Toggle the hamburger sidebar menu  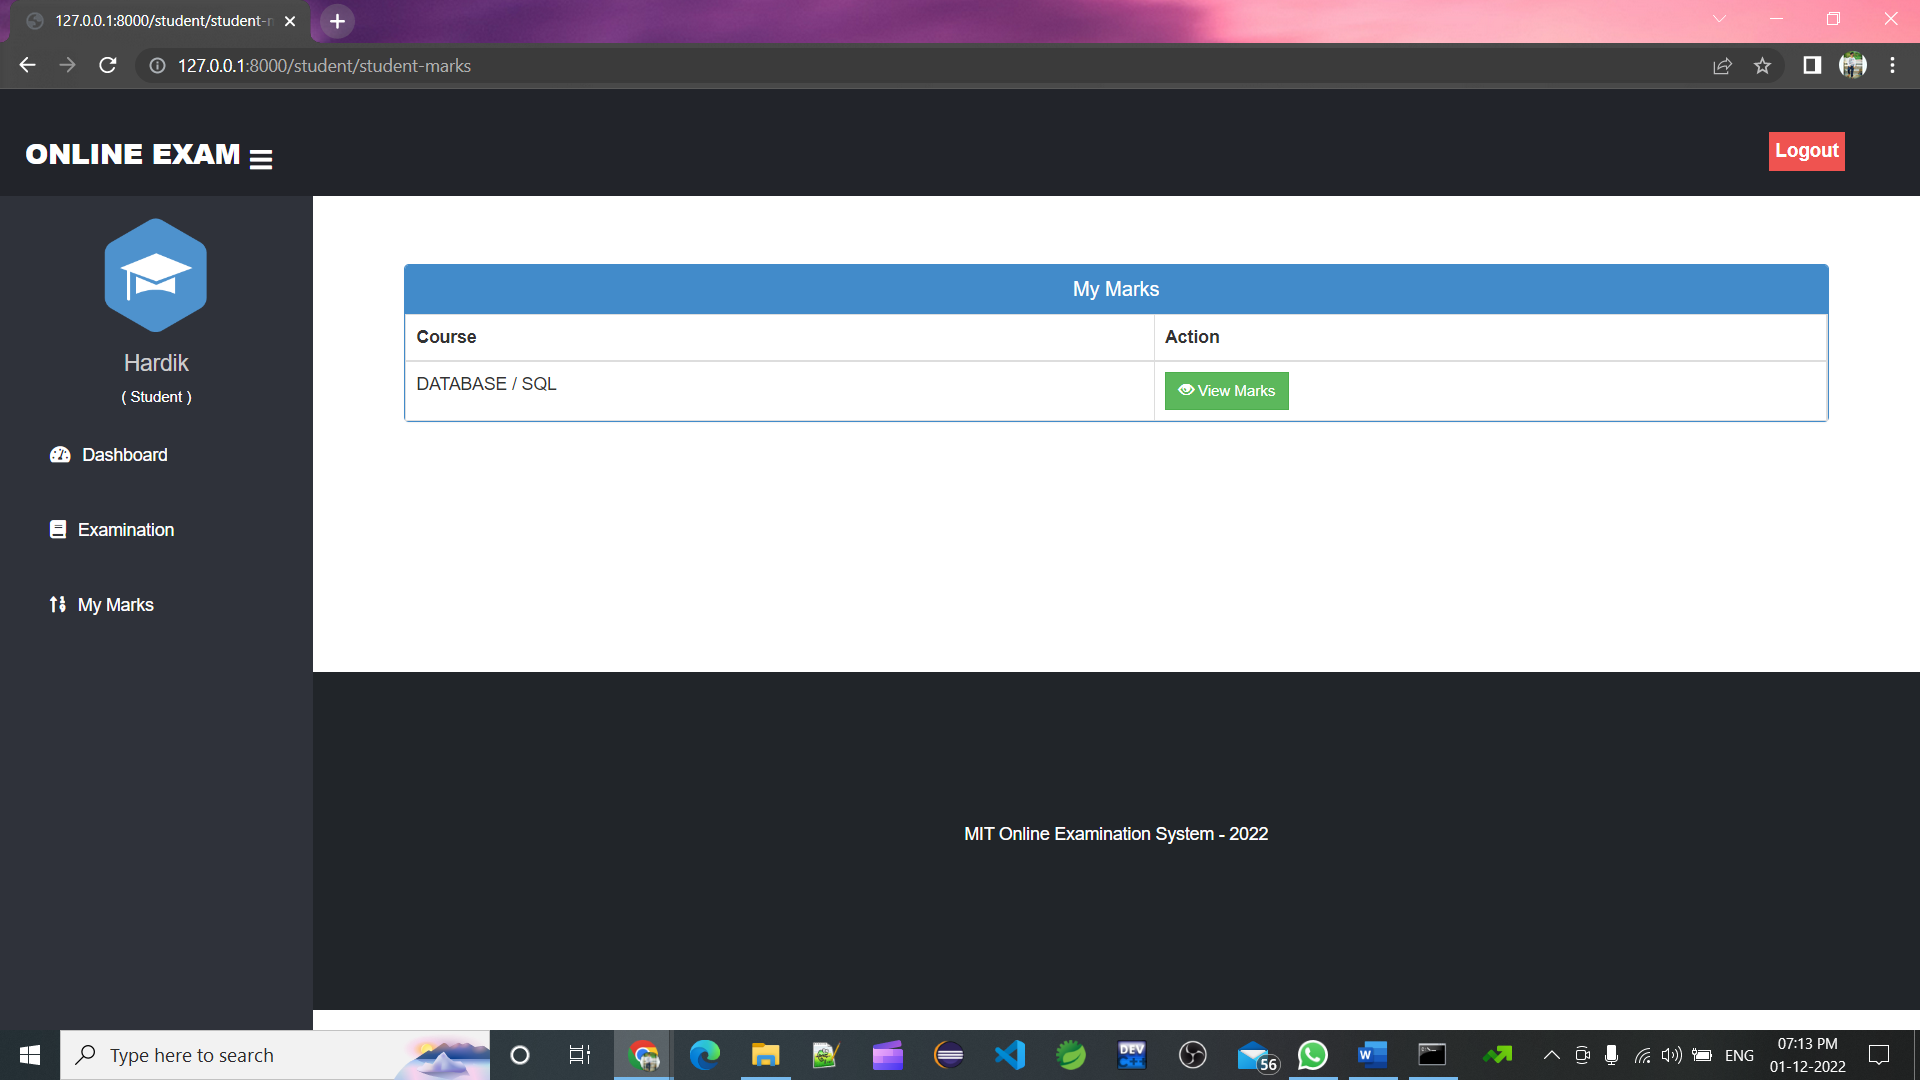tap(261, 159)
